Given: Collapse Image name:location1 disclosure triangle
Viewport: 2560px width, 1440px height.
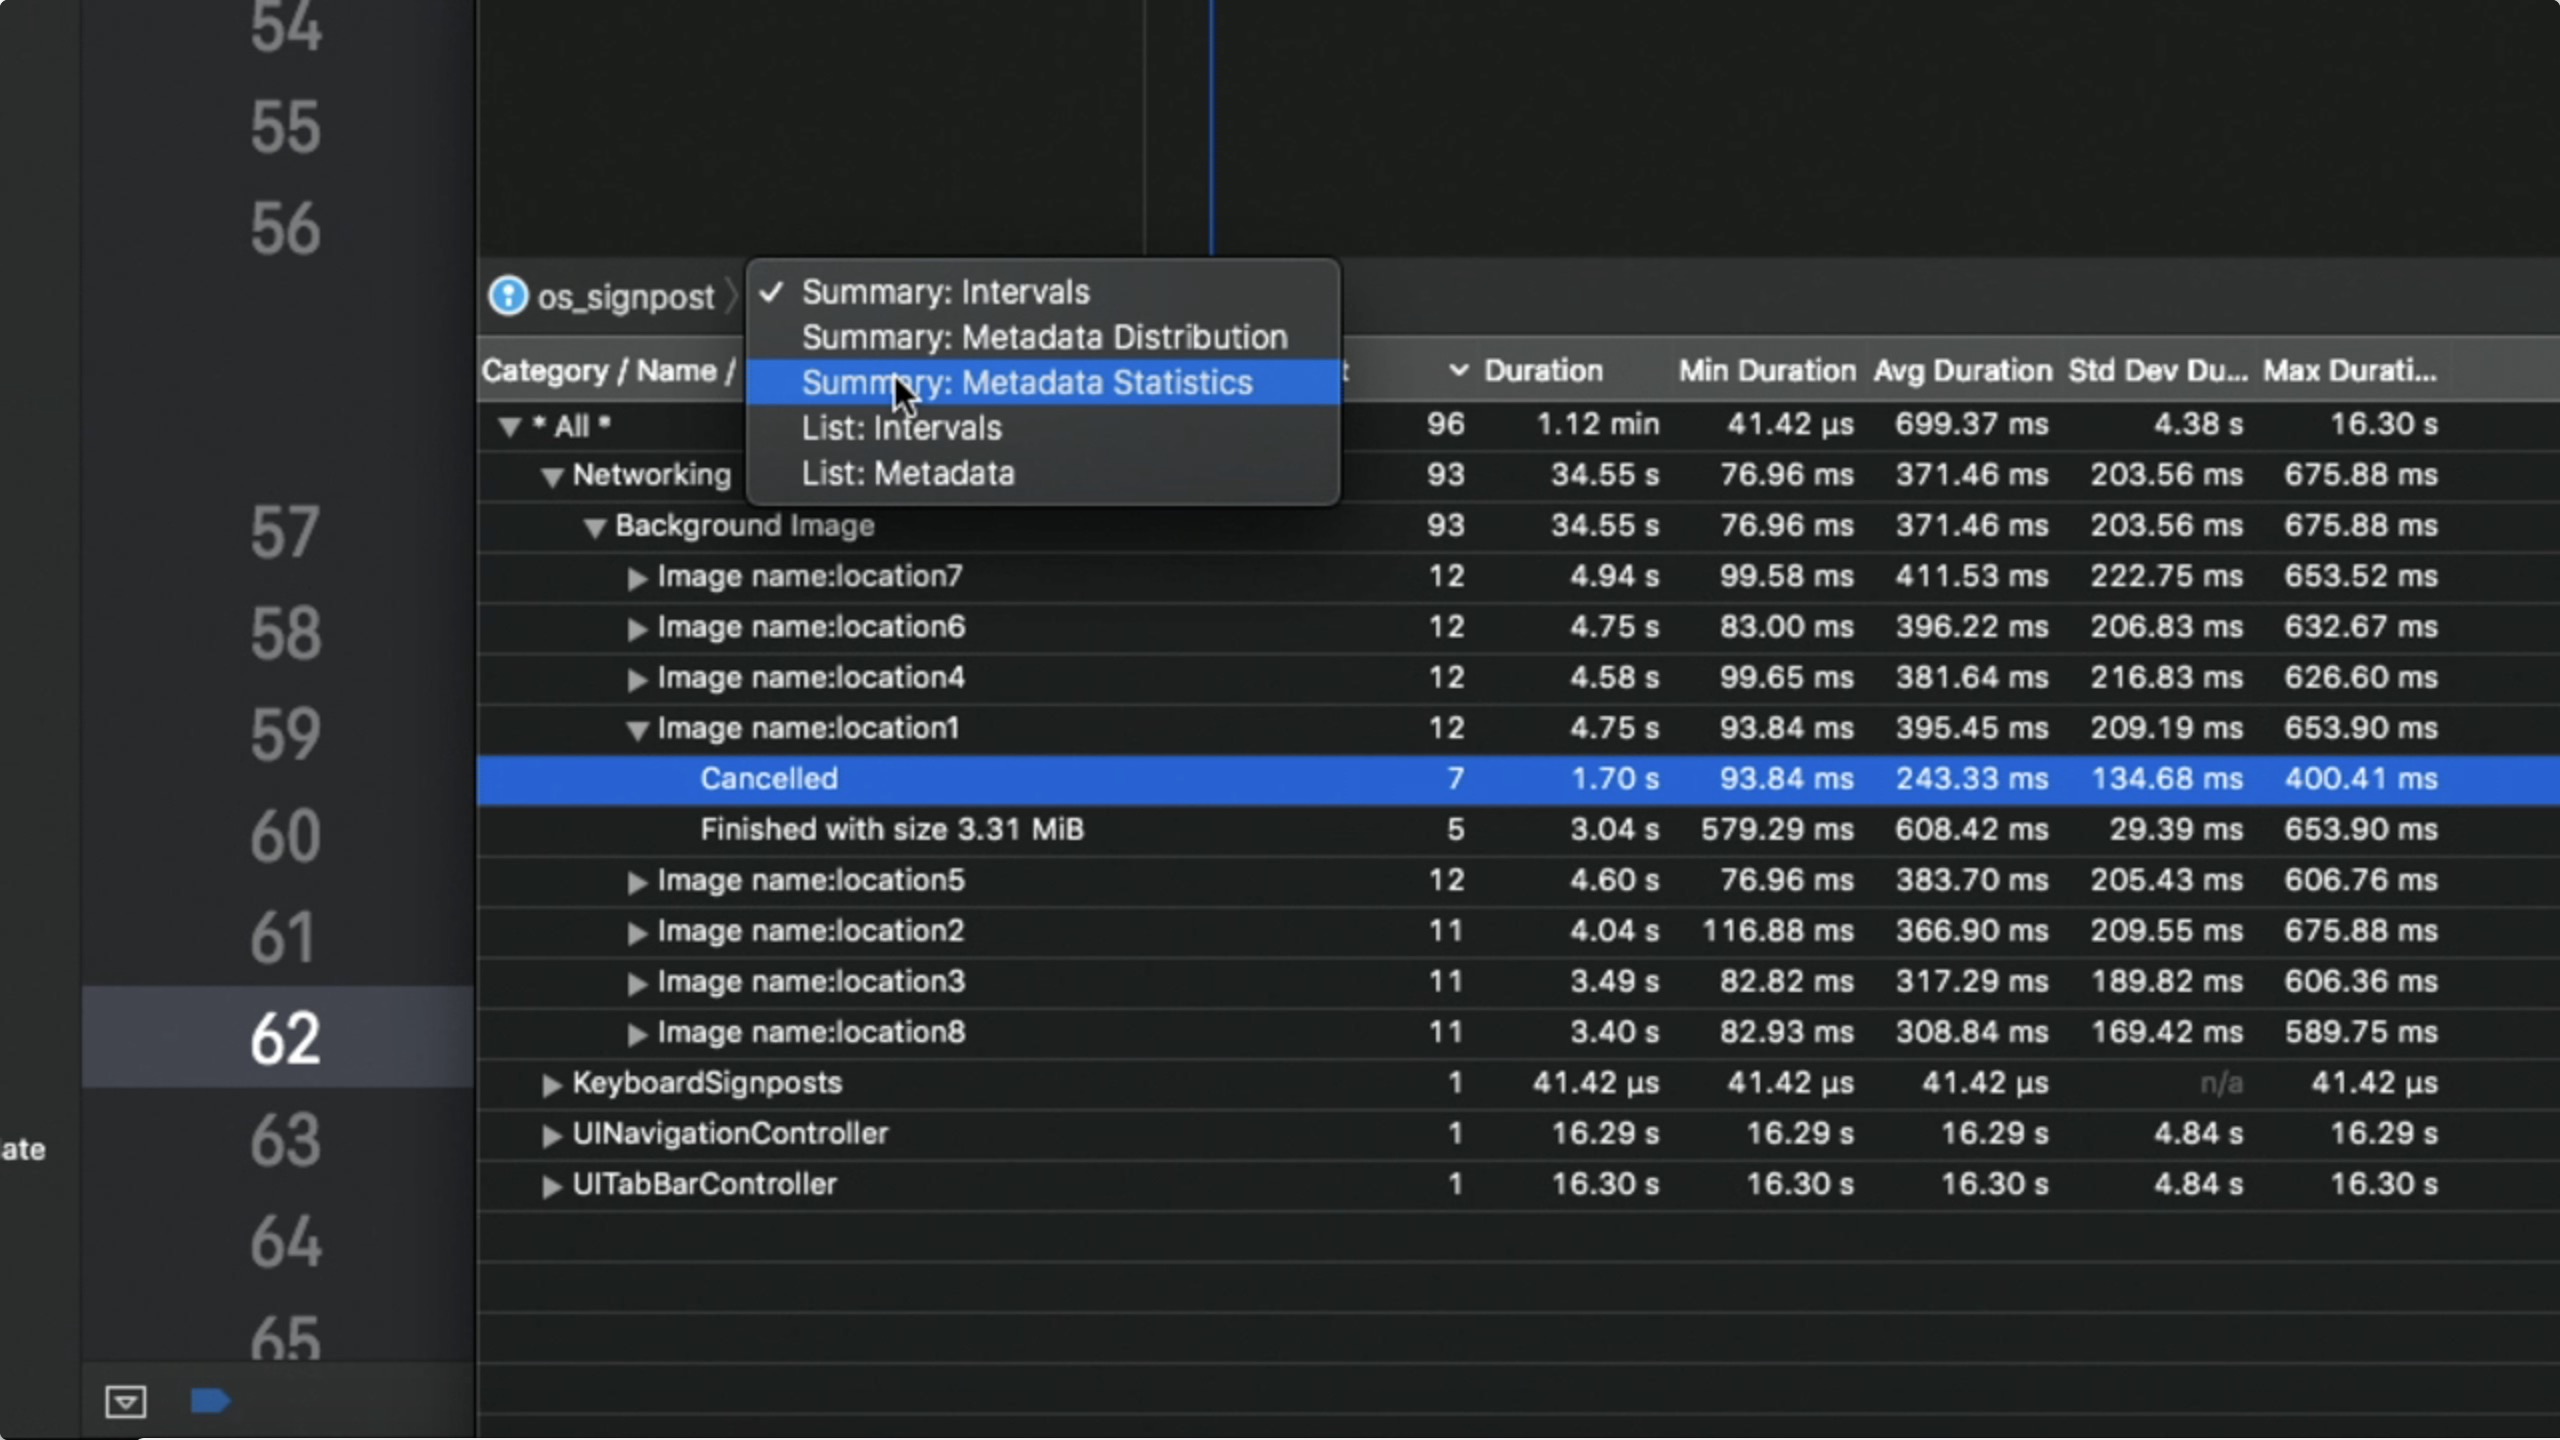Looking at the screenshot, I should pyautogui.click(x=637, y=730).
